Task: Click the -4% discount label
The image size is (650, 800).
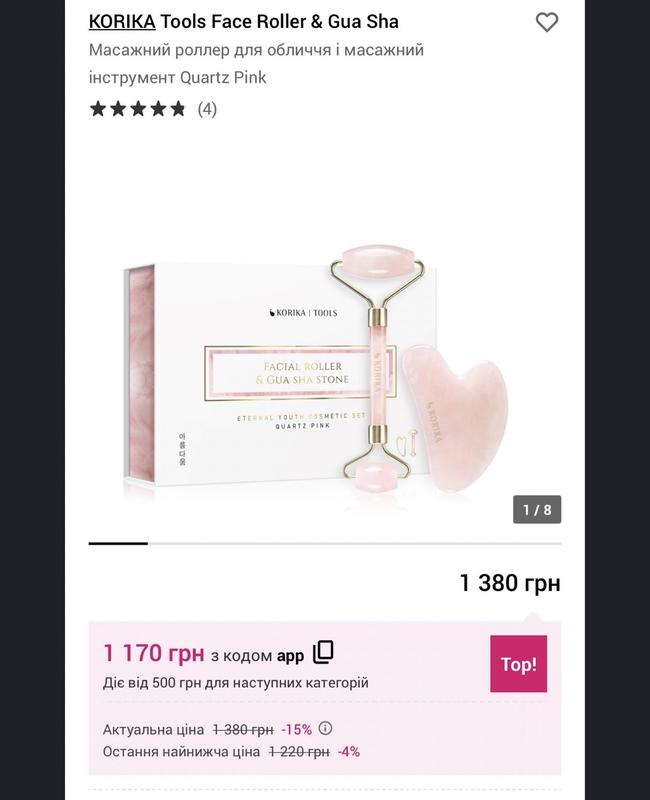Action: tap(349, 752)
